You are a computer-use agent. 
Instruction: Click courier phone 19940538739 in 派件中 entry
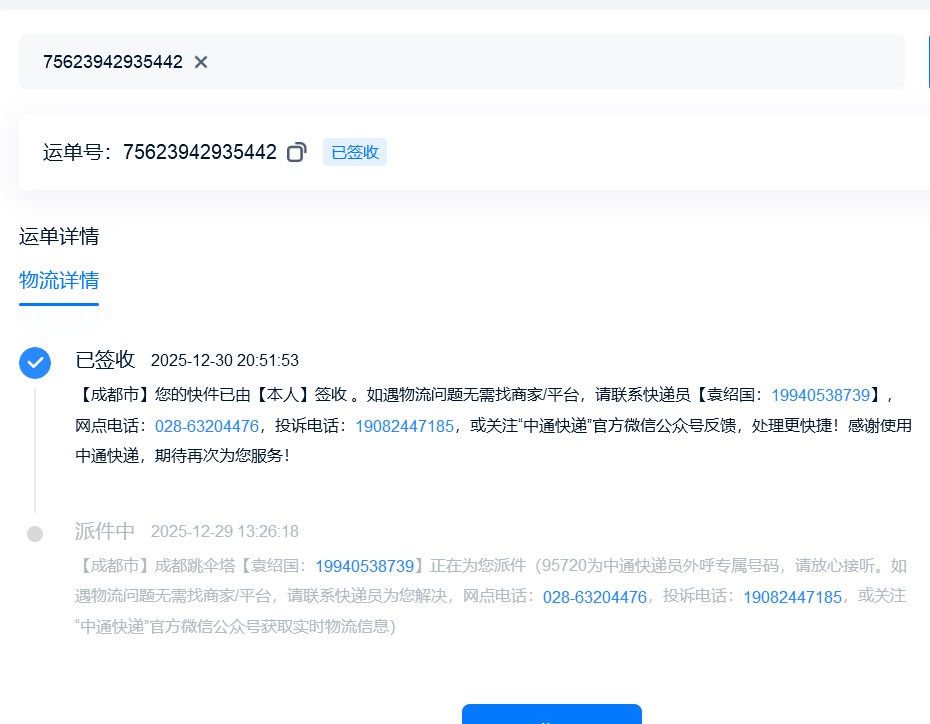364,567
